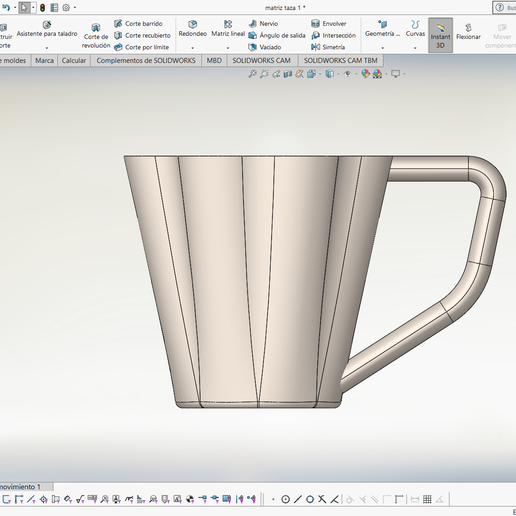Open the Apply Scene color sphere icon

coord(377,74)
